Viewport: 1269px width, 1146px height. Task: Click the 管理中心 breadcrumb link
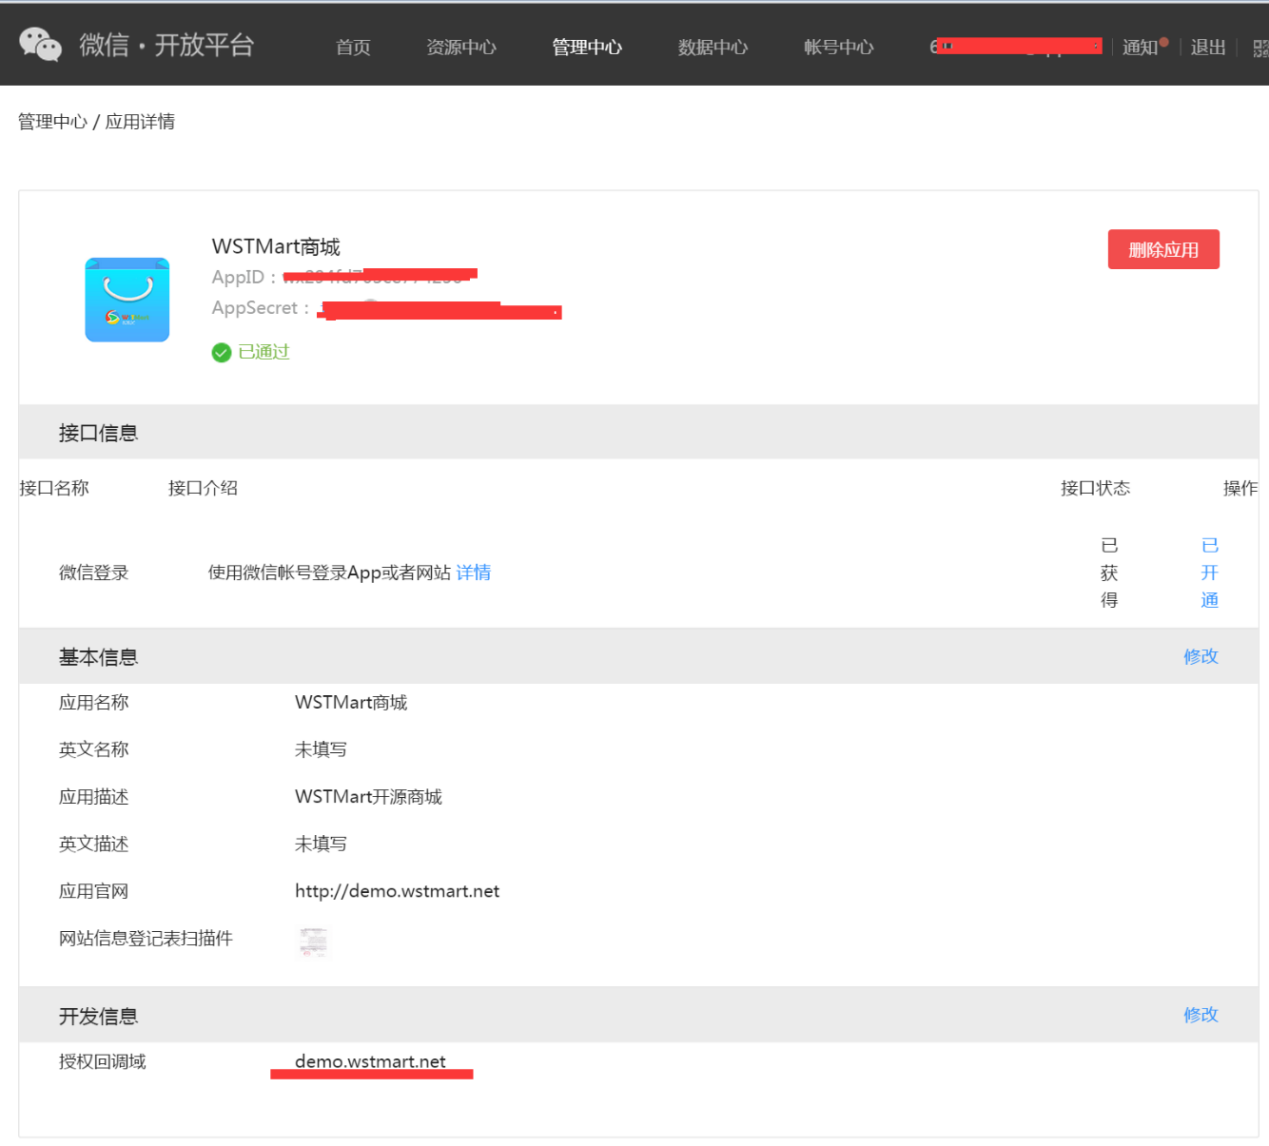53,122
